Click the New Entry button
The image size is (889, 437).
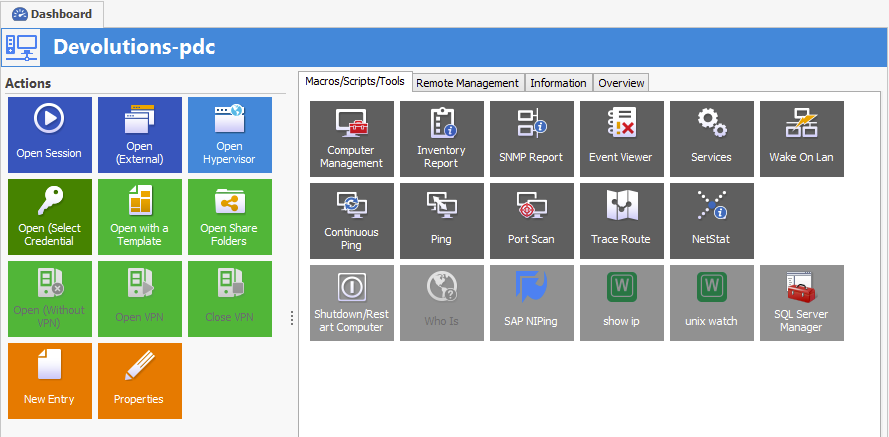tap(49, 380)
